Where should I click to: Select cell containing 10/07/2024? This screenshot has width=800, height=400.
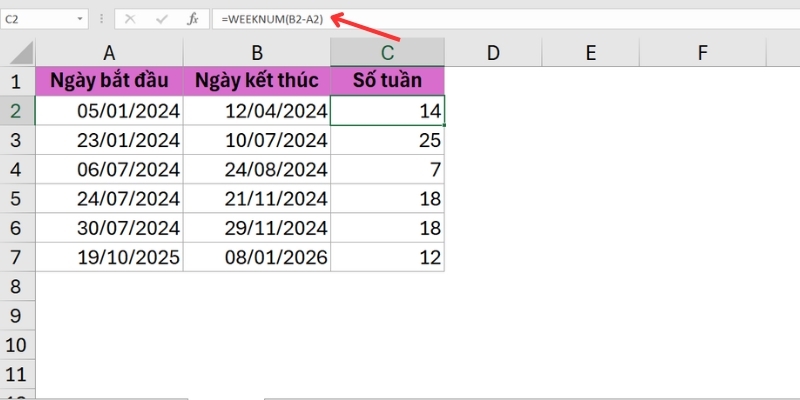256,140
